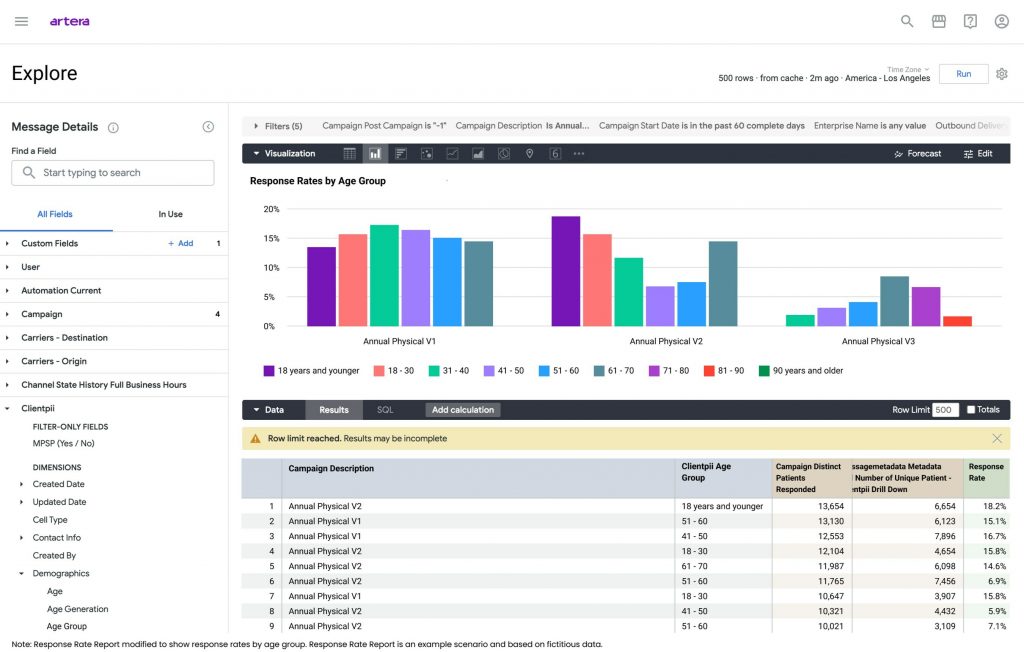
Task: Click the search magnifier icon in header
Action: coord(907,22)
